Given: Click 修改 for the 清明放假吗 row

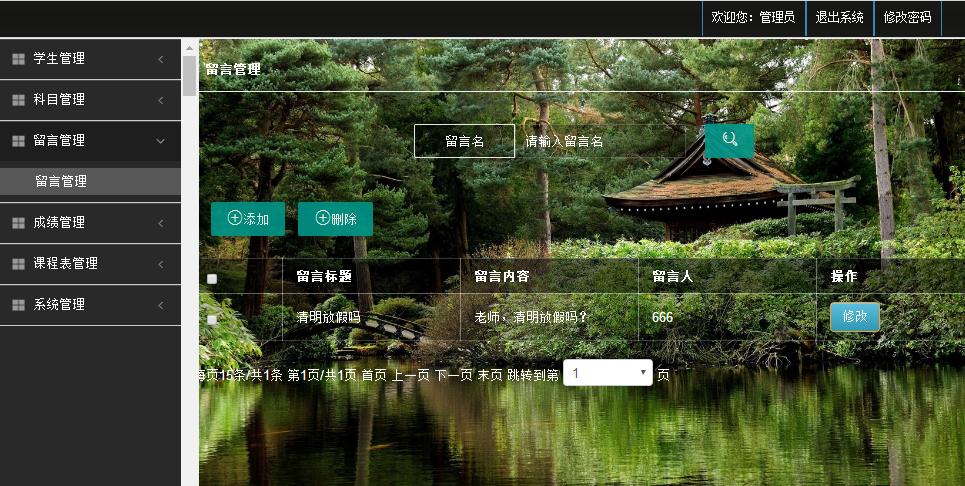Looking at the screenshot, I should coord(855,317).
